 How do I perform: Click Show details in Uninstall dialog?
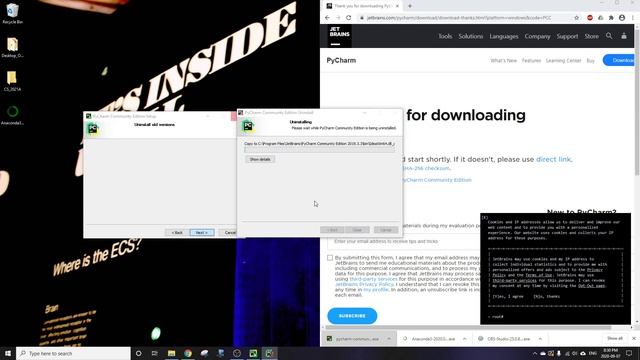260,159
